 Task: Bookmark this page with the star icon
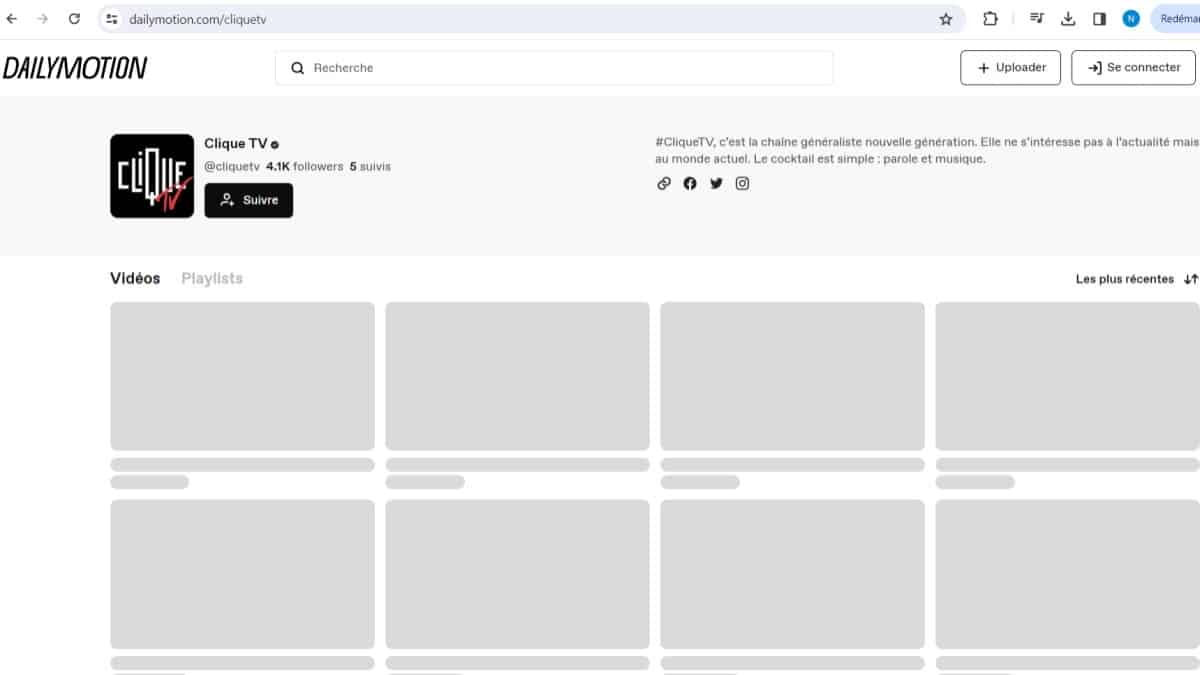[x=946, y=19]
